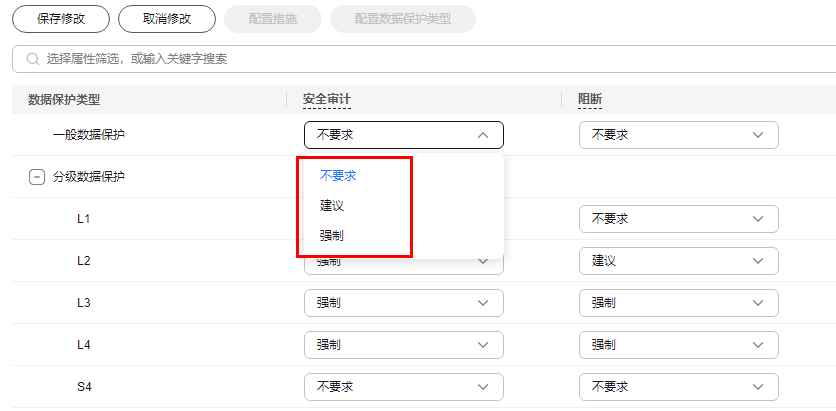Click the 安全审计 column header
836x411 pixels.
[x=326, y=99]
